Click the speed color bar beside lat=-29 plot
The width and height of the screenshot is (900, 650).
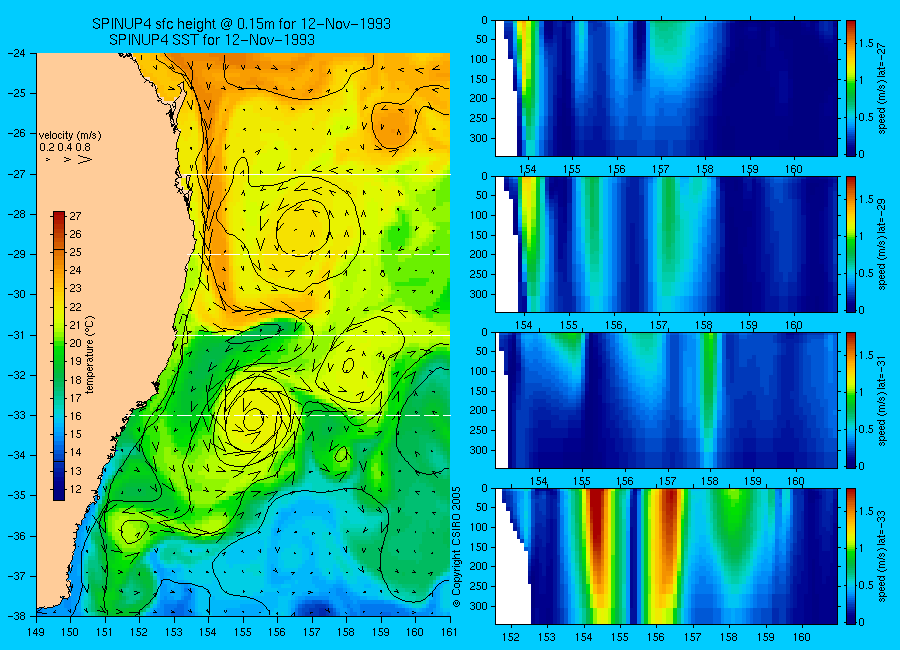click(850, 244)
